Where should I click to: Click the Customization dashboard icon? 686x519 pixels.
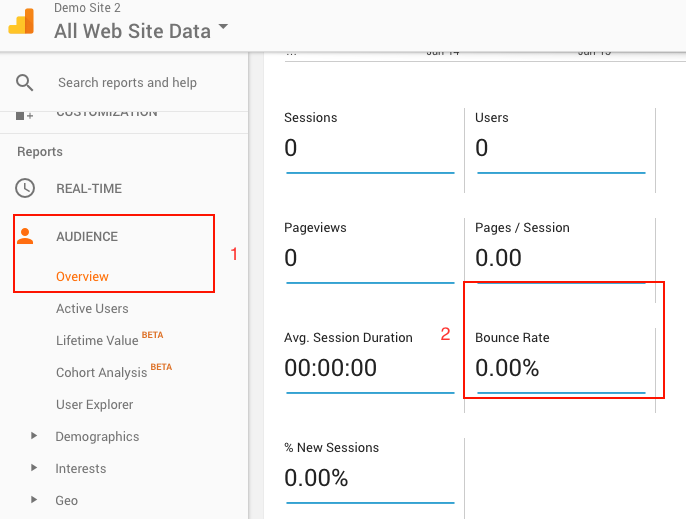(25, 113)
